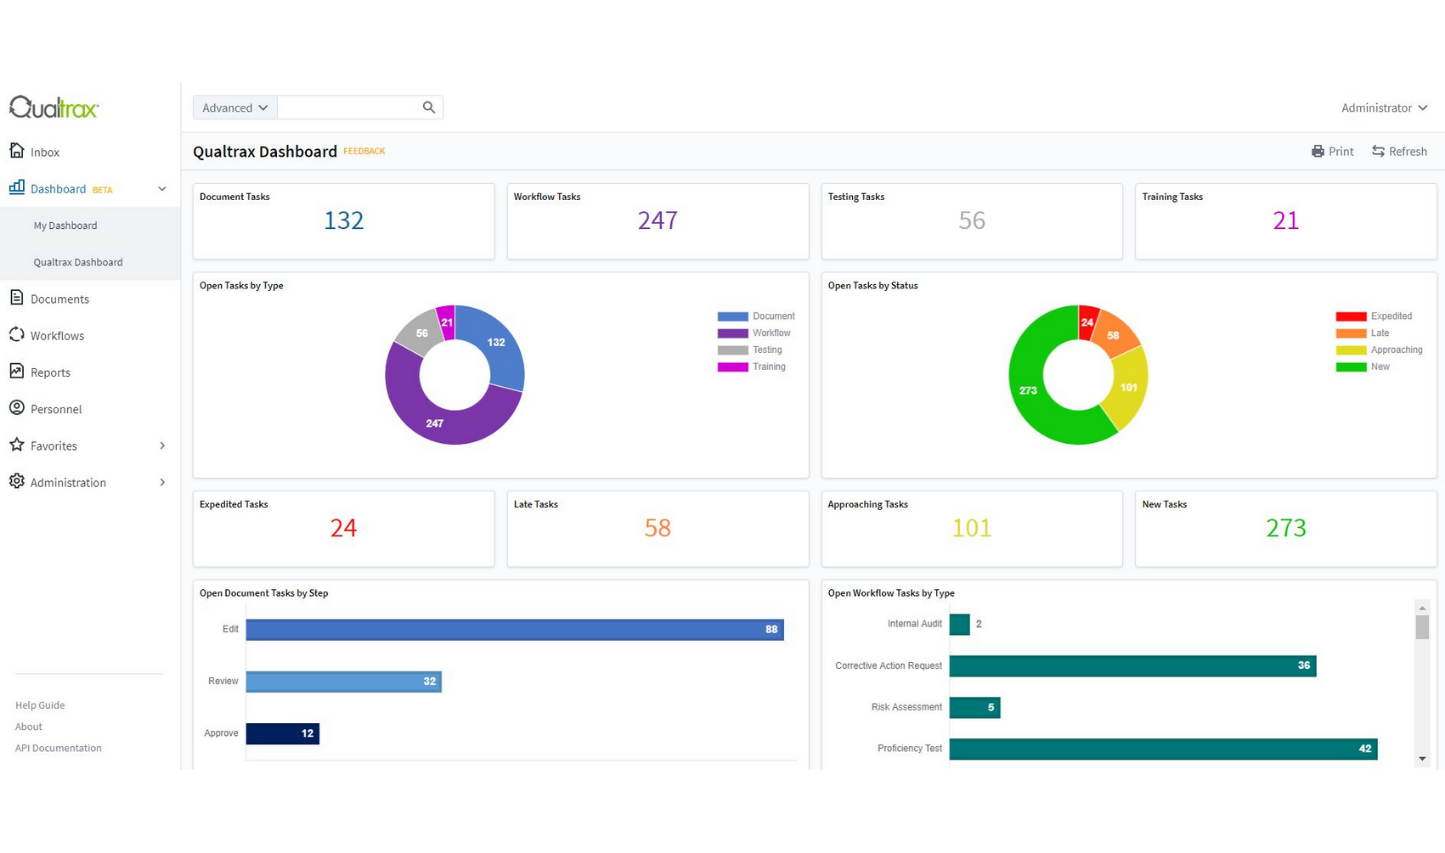Click the search magnifying glass icon
The image size is (1445, 853).
point(429,107)
